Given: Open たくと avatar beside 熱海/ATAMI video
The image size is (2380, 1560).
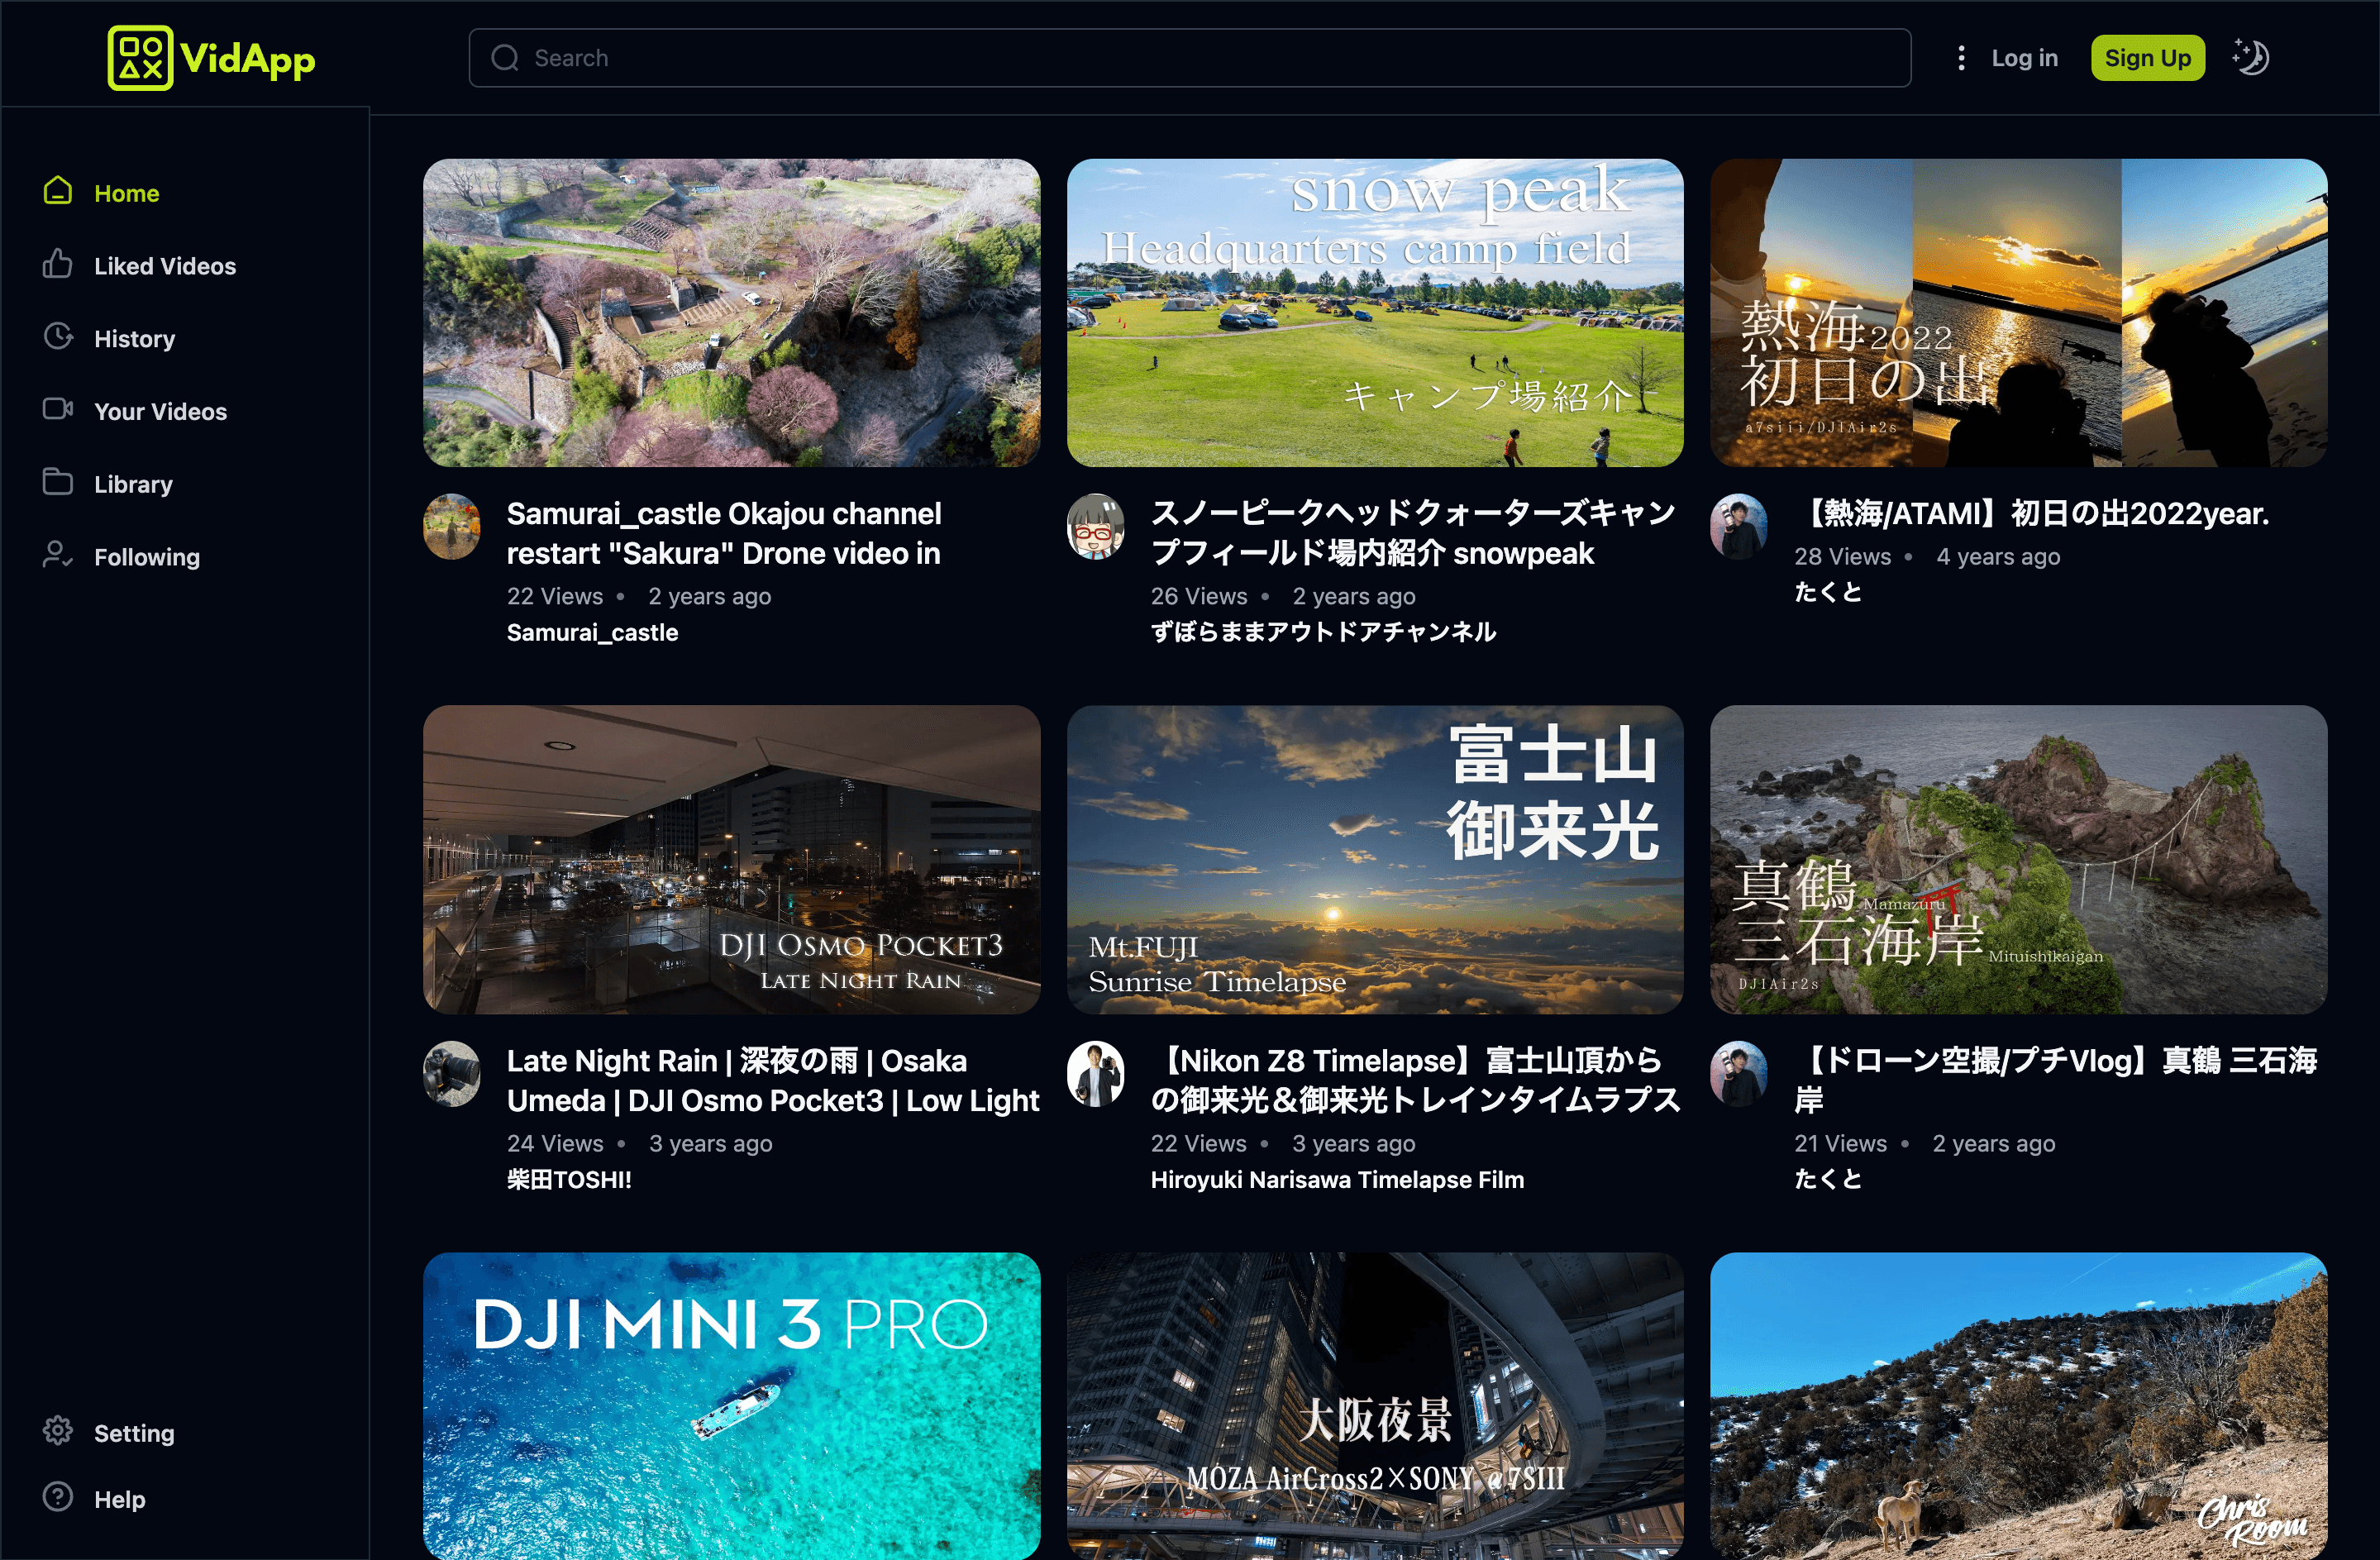Looking at the screenshot, I should pos(1739,526).
